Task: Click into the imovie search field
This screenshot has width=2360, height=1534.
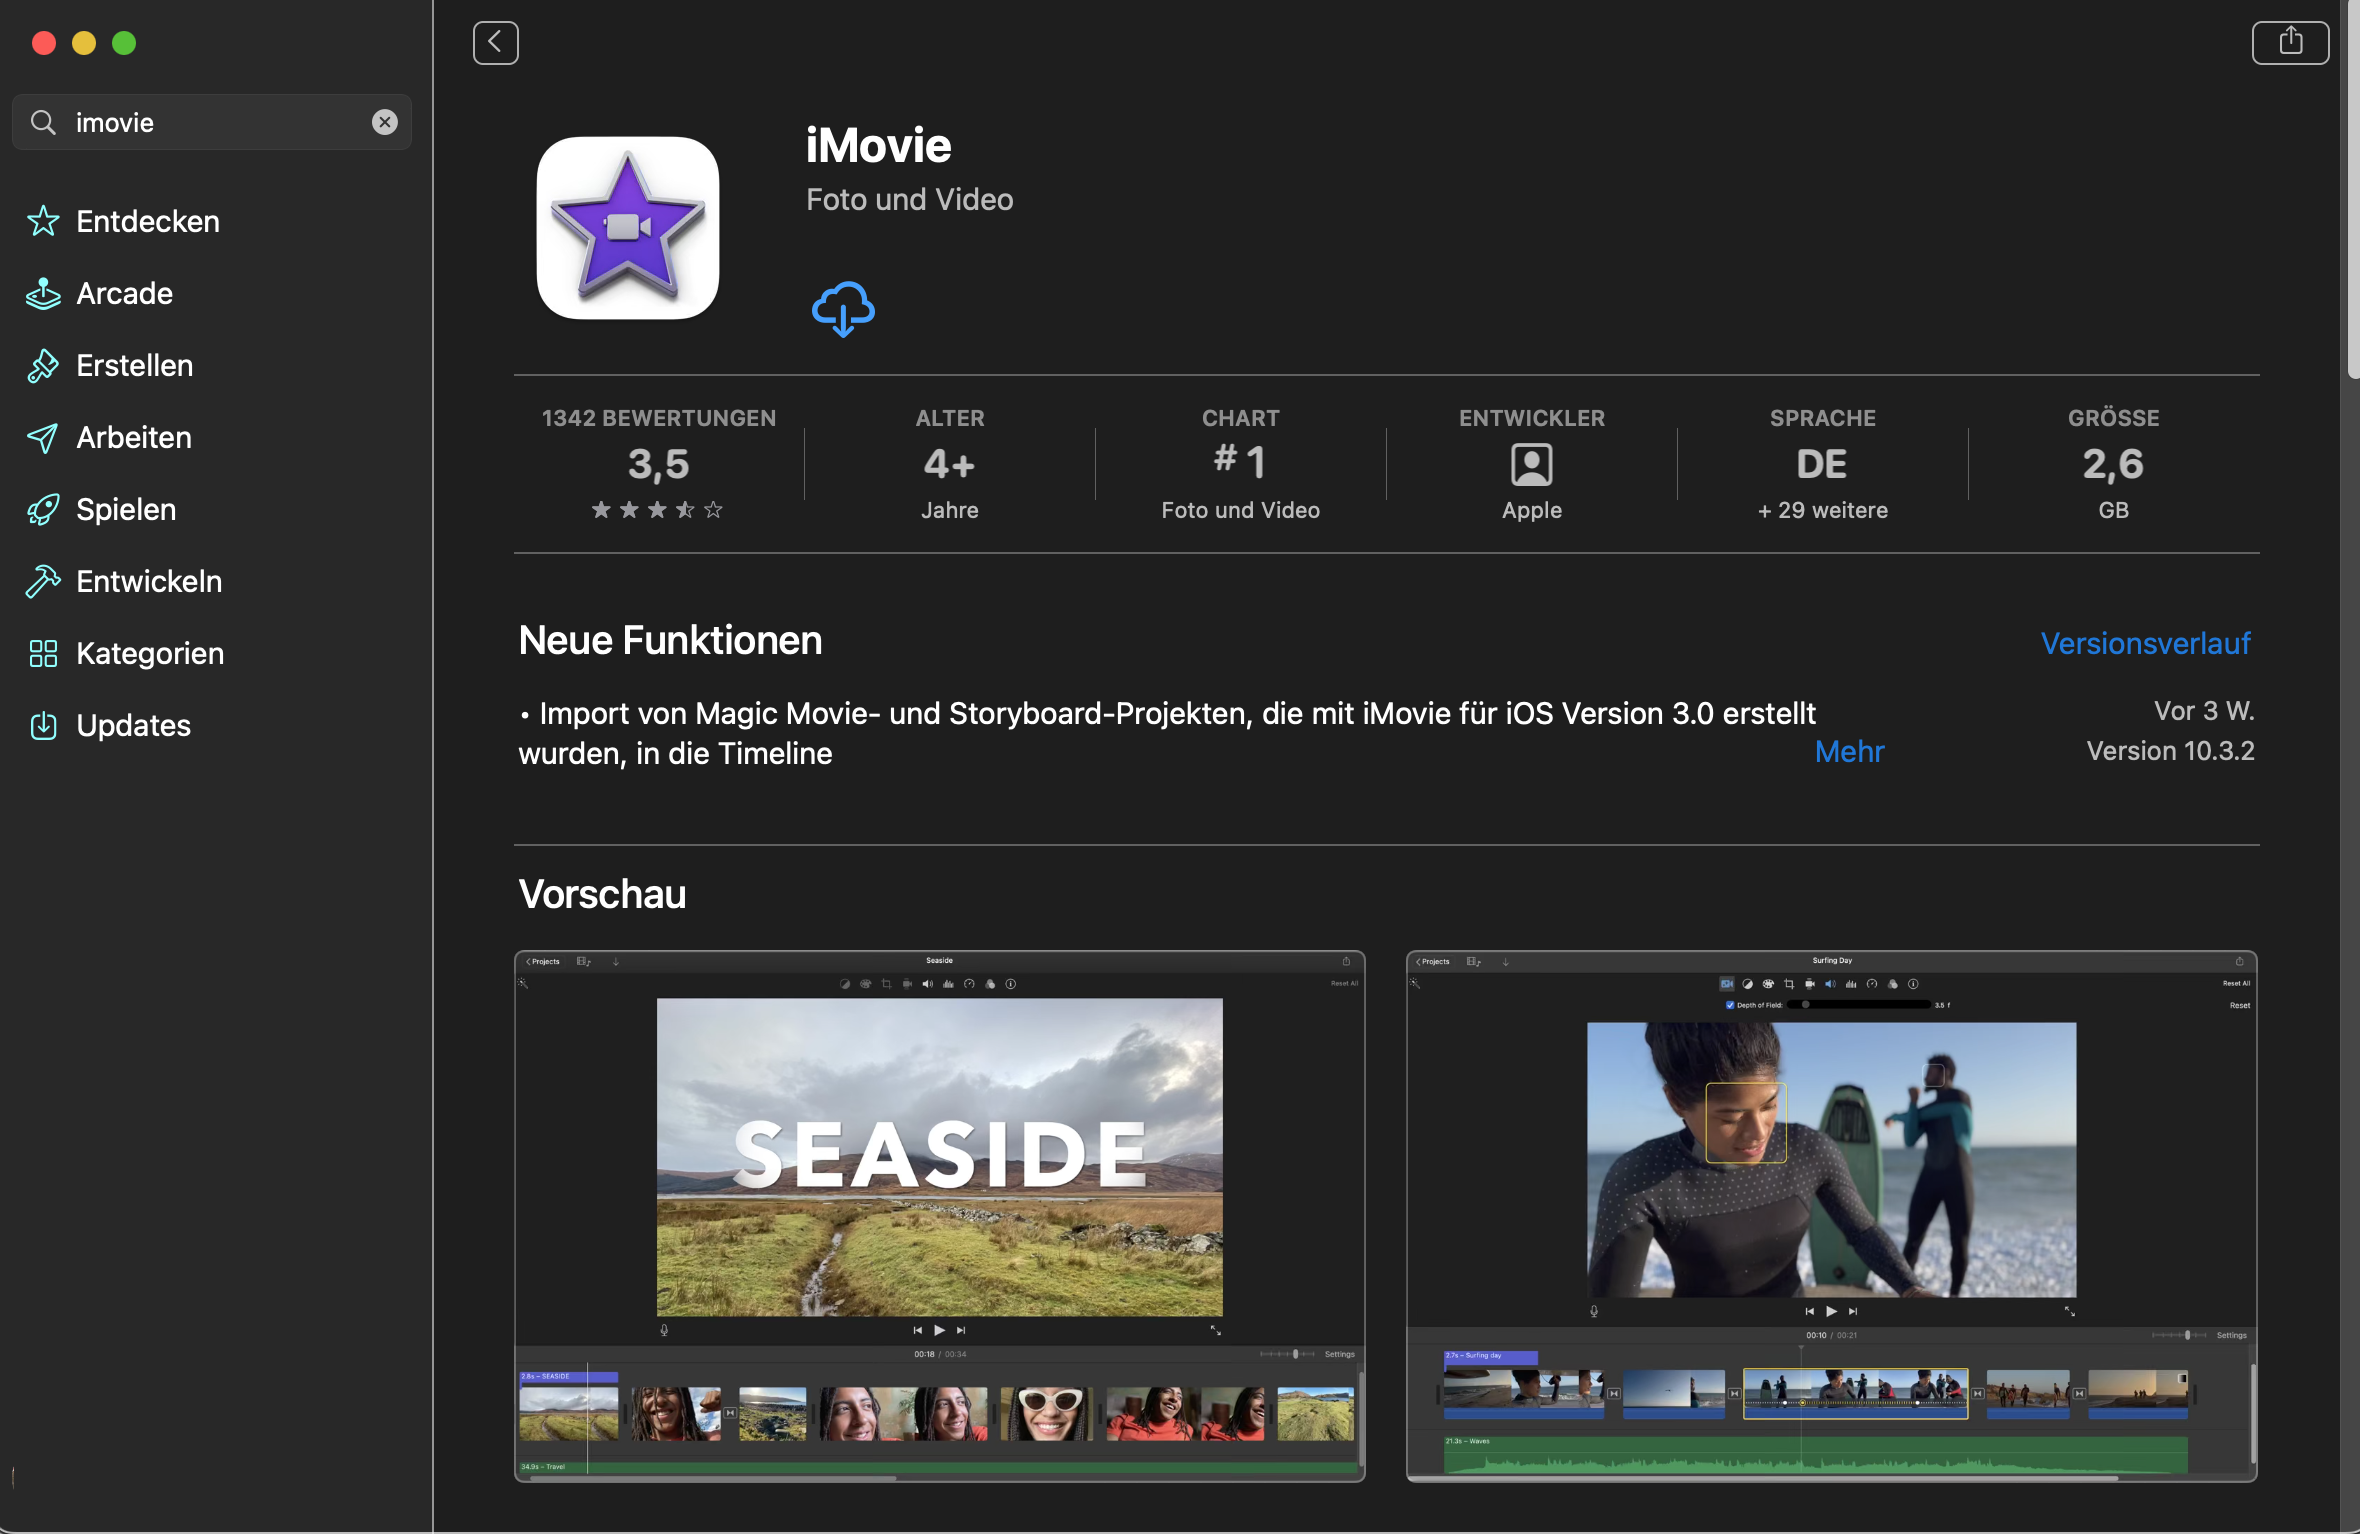Action: point(215,122)
